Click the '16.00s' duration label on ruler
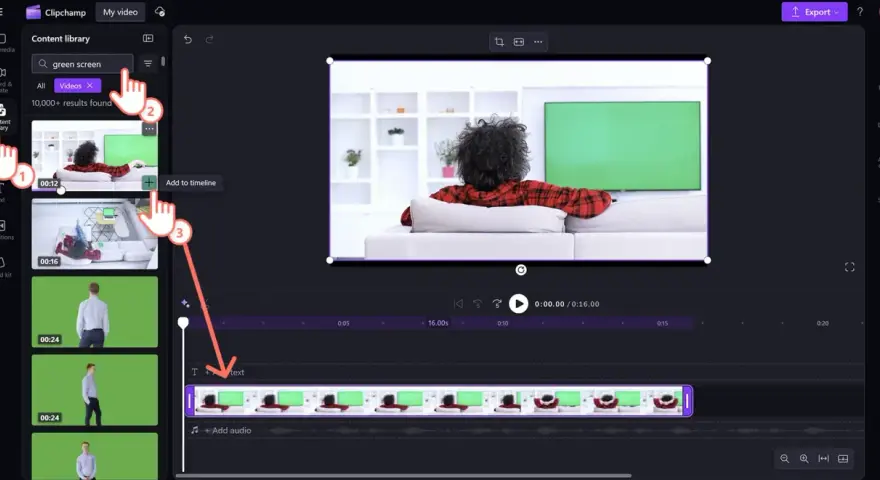 point(438,323)
